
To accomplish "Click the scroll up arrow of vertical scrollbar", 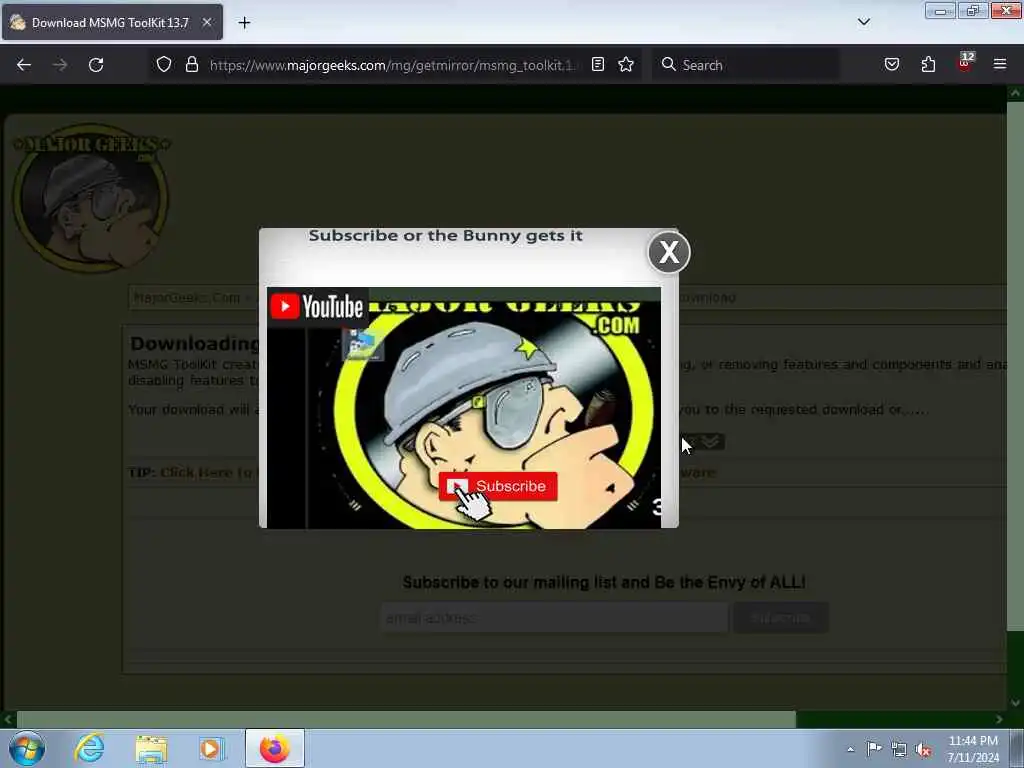I will click(x=1015, y=93).
